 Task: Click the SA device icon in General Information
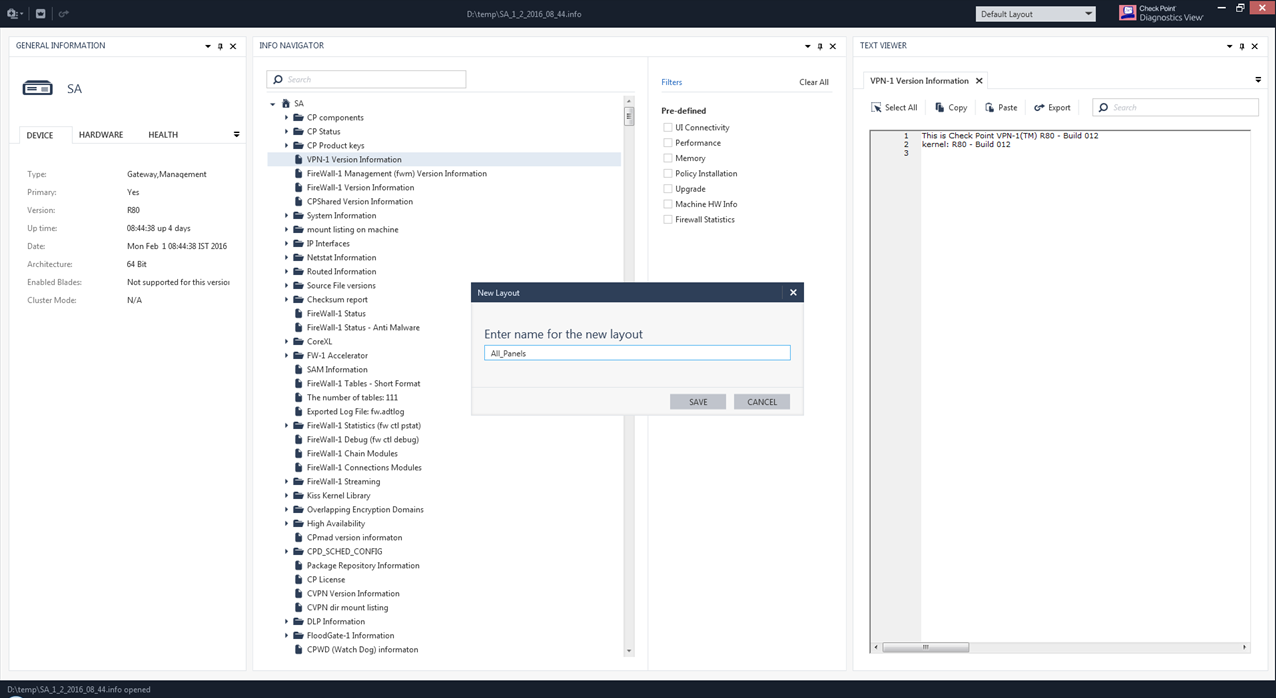tap(37, 89)
